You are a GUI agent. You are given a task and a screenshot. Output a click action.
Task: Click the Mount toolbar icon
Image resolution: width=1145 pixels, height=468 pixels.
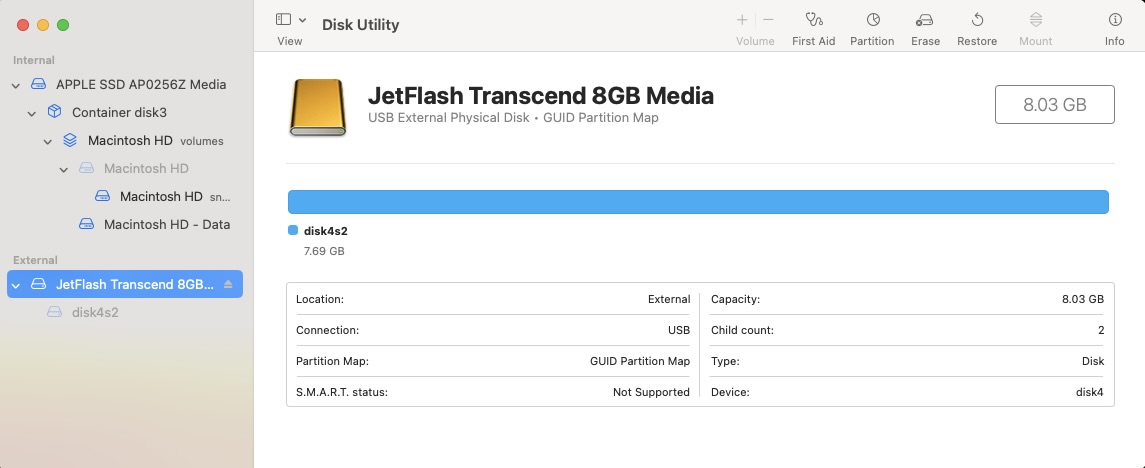point(1035,20)
